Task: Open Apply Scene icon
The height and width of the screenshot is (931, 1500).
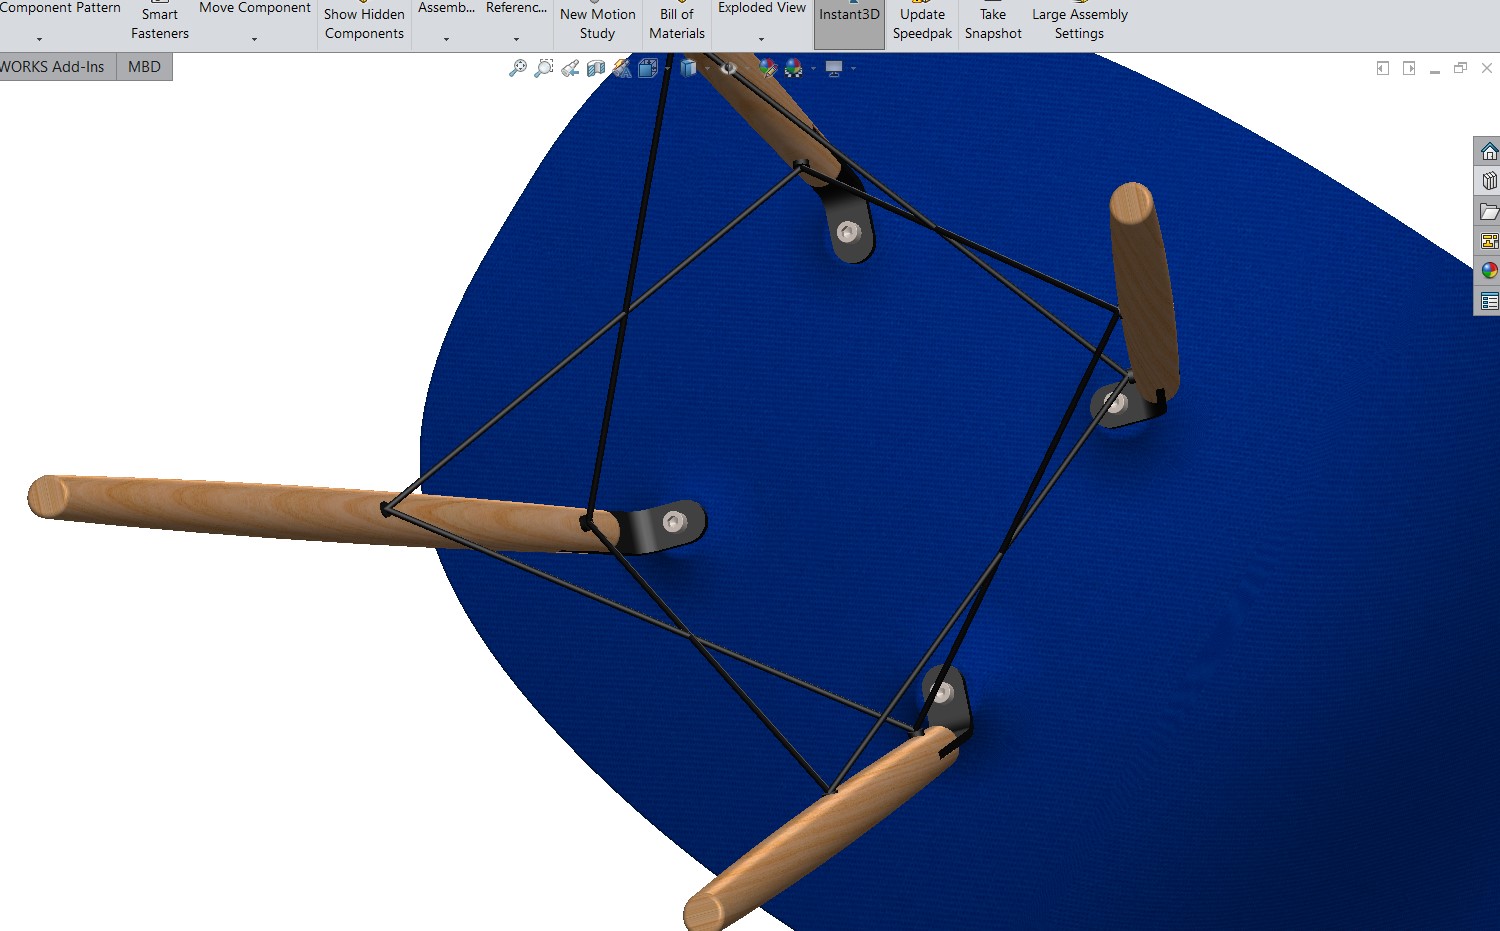Action: point(794,68)
